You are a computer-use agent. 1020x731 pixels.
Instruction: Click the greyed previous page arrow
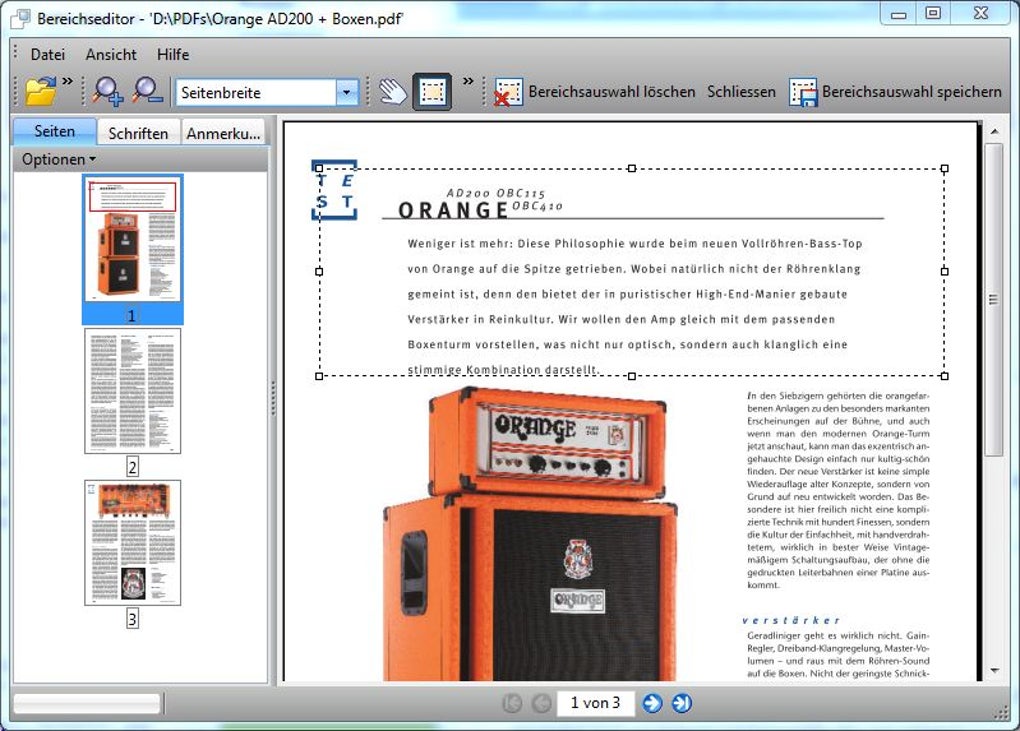pyautogui.click(x=541, y=703)
